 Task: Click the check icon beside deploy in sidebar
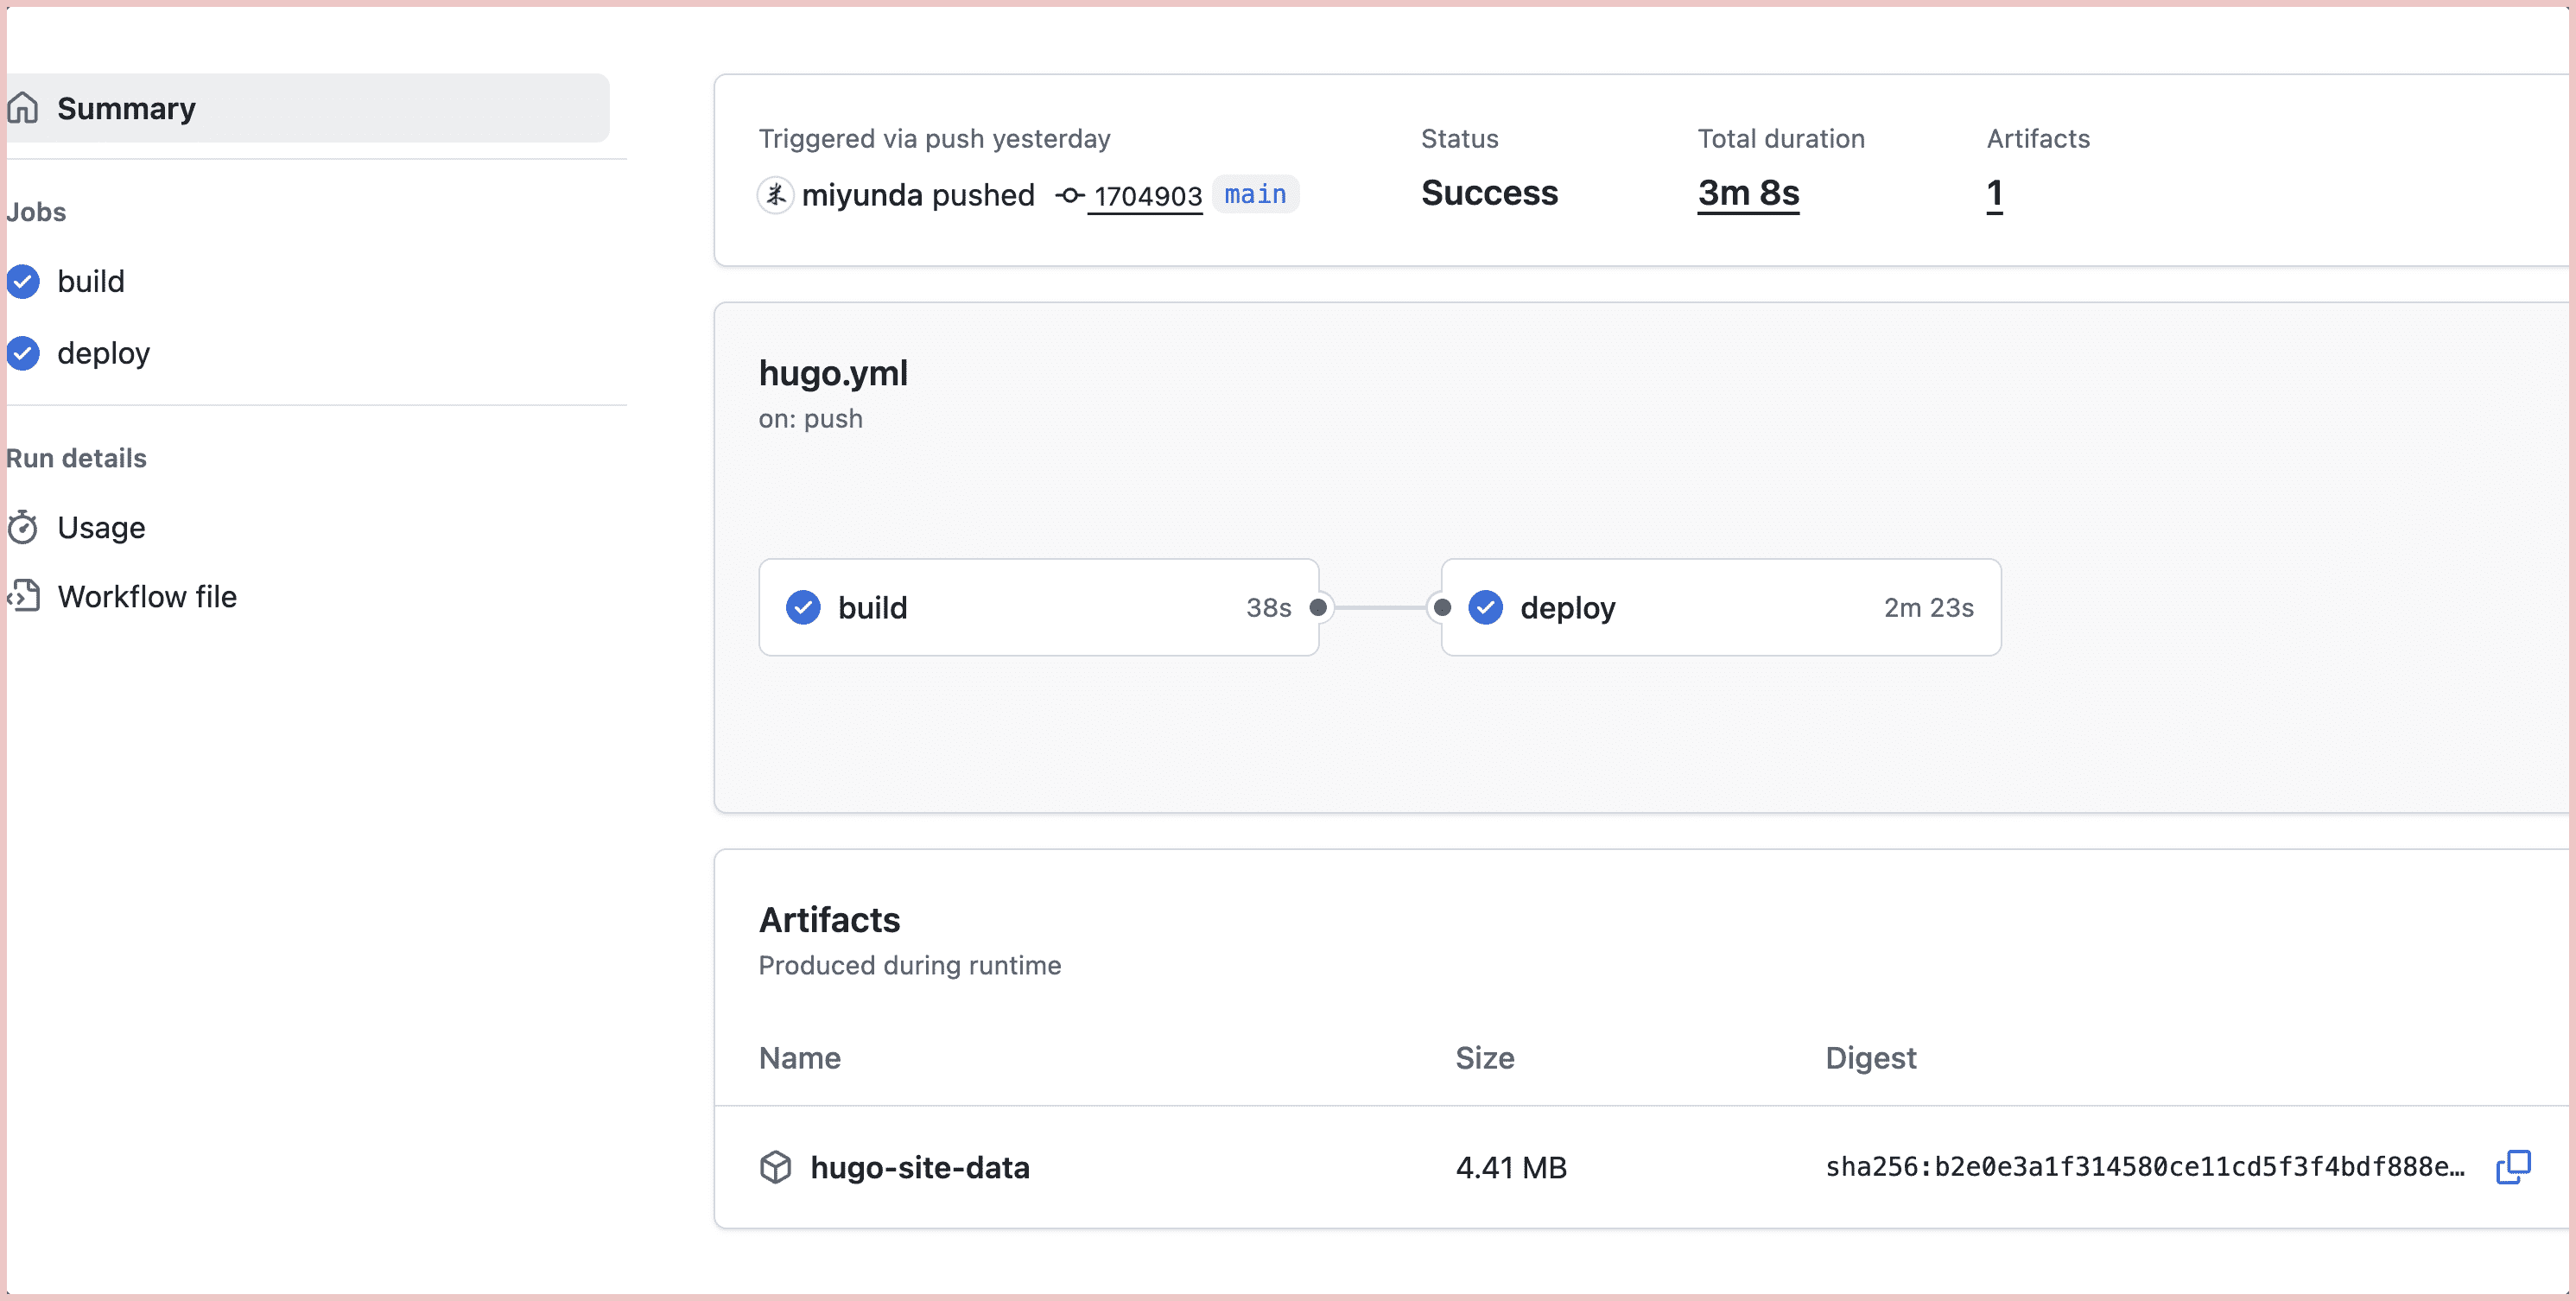(23, 353)
